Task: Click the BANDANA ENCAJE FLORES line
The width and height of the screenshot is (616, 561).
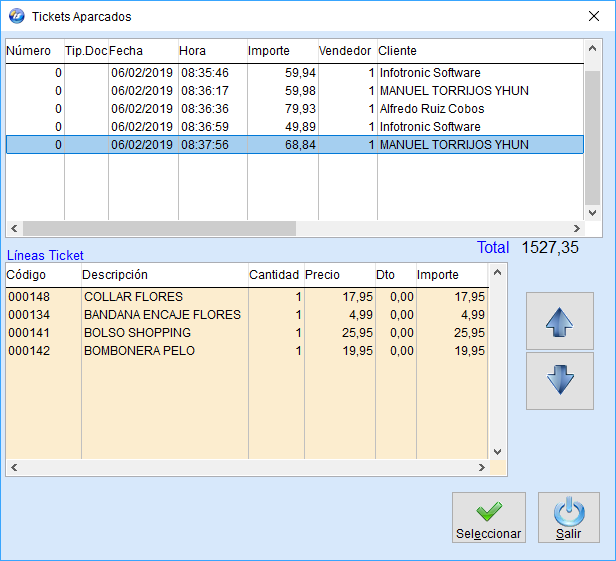Action: [x=247, y=315]
